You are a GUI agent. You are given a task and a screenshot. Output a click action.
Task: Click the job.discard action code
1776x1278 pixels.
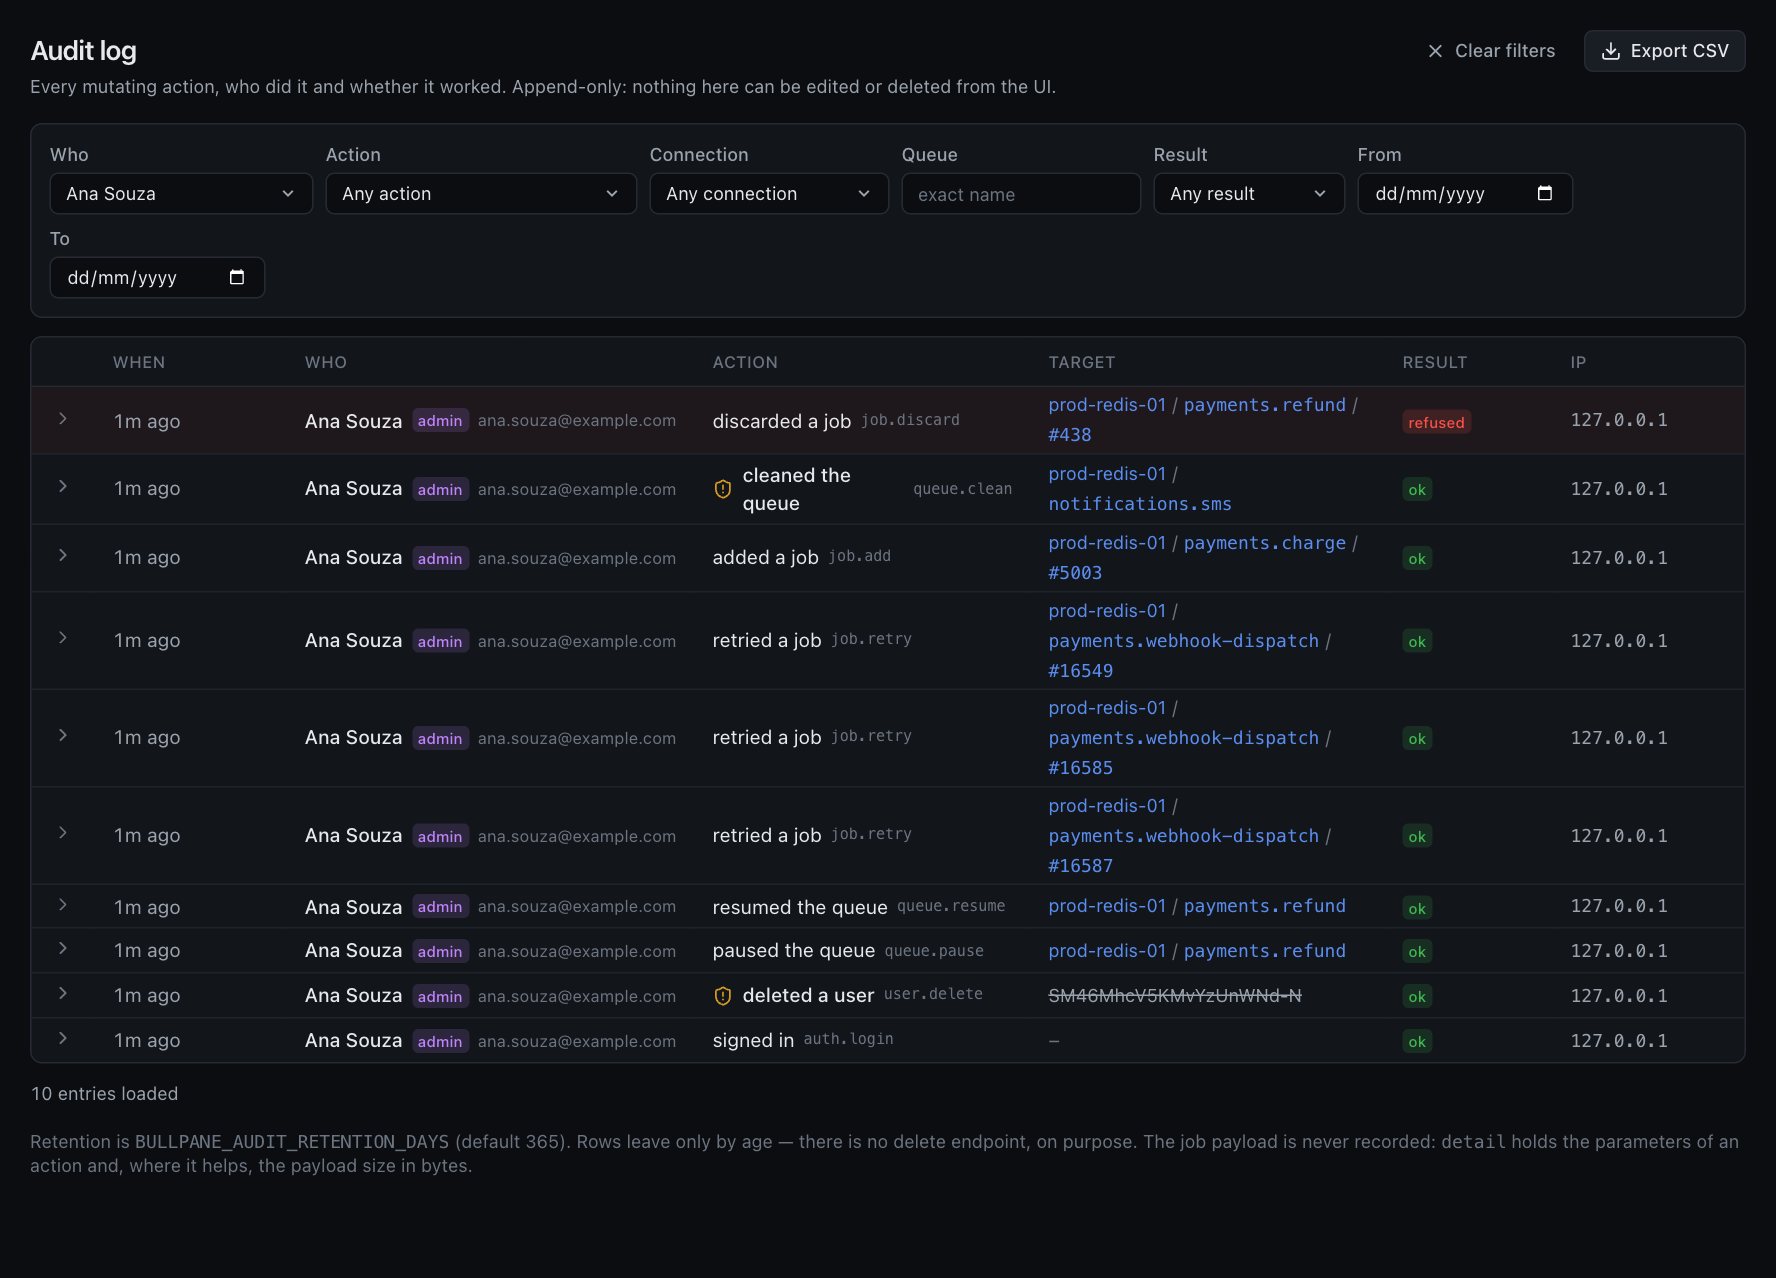pos(910,420)
